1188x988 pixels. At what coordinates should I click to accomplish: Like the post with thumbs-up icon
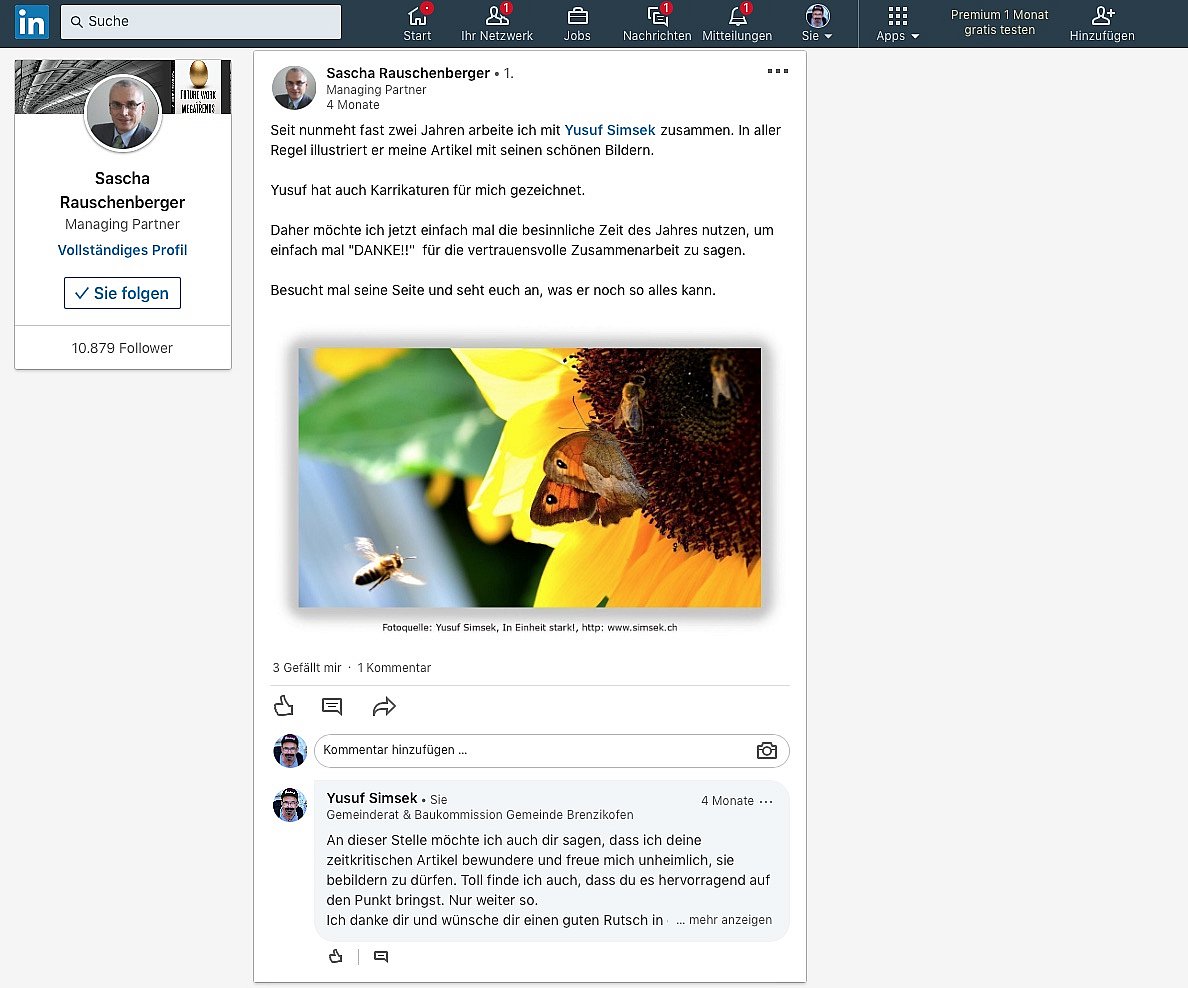[284, 707]
